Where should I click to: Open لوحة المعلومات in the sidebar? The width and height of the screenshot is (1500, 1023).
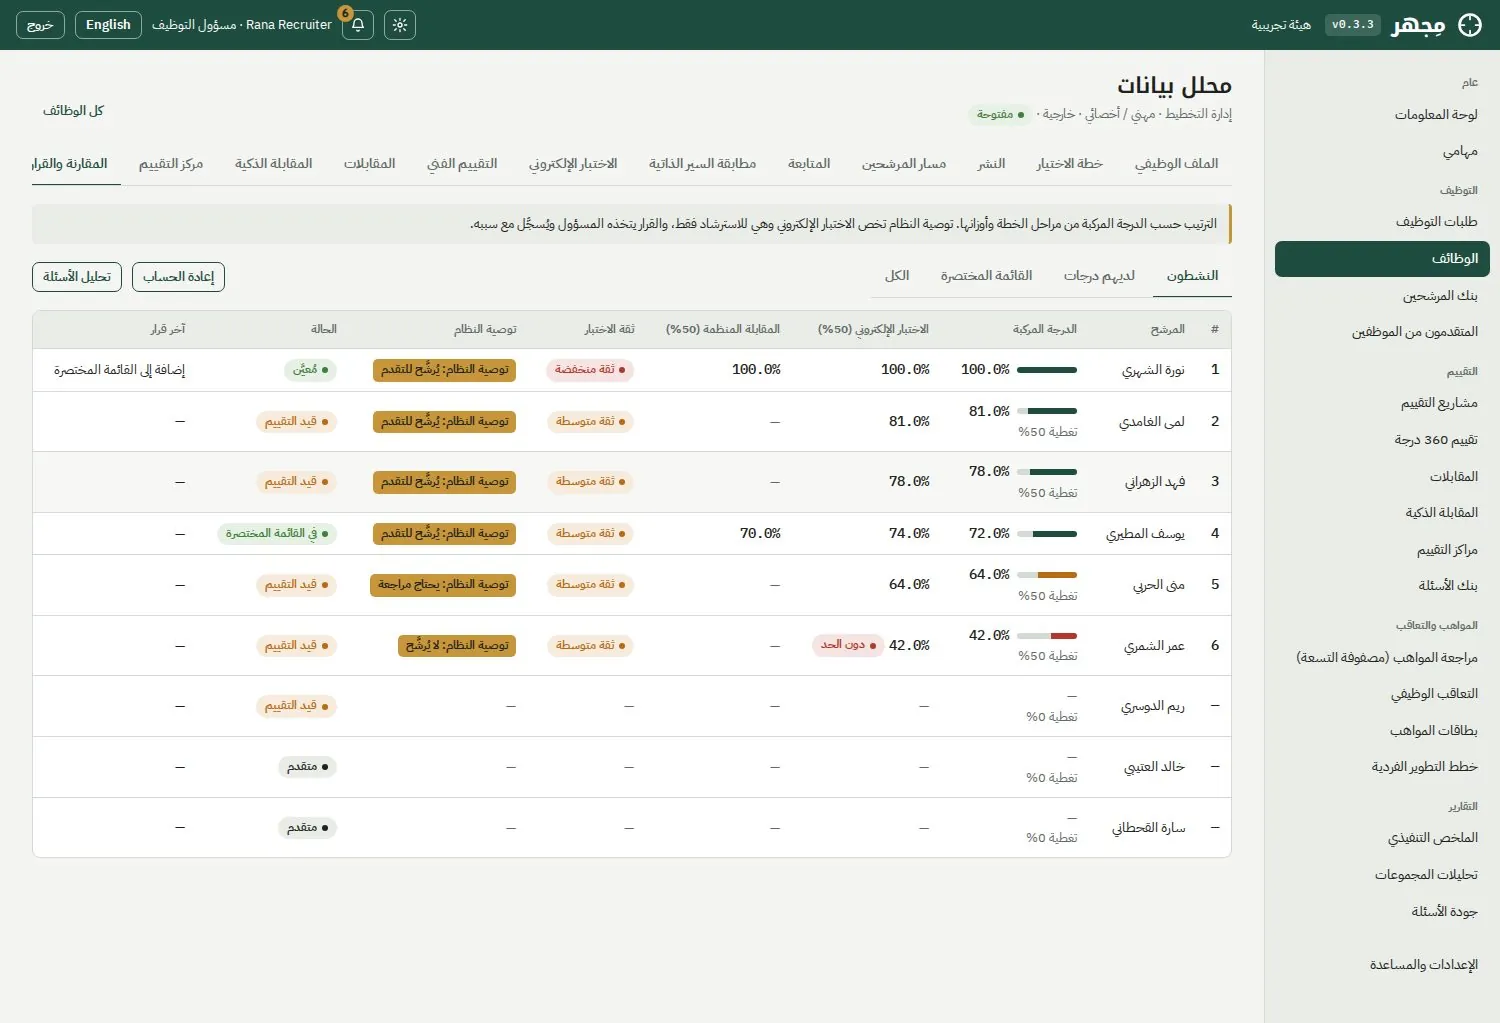[1382, 115]
